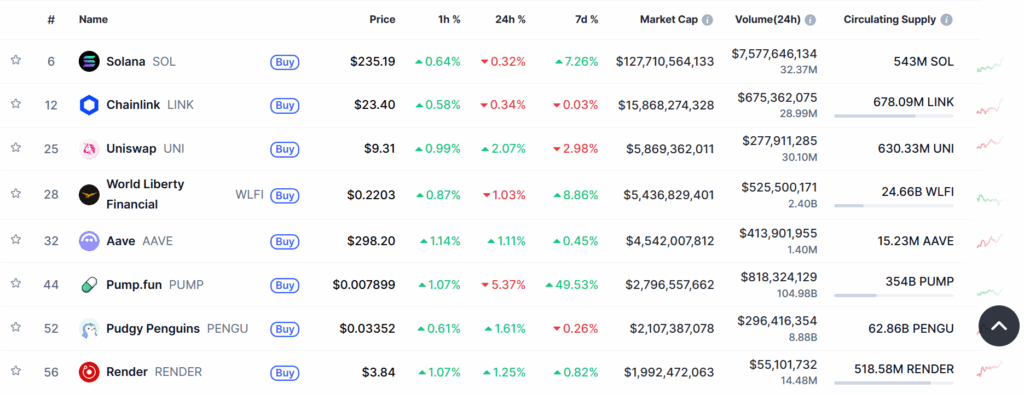Star Pudgy Penguins for the watchlist
This screenshot has height=394, width=1024.
click(16, 327)
